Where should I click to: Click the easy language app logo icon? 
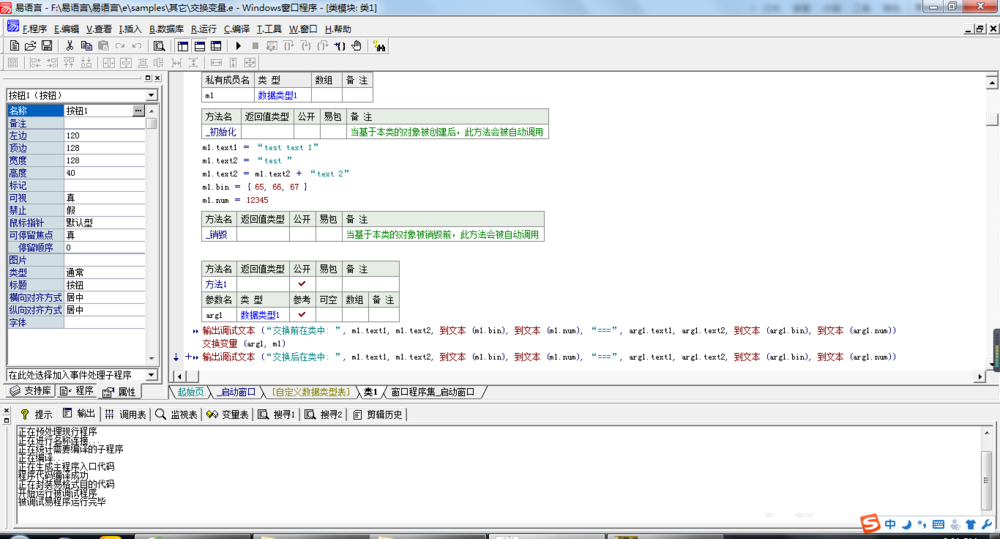pyautogui.click(x=13, y=27)
